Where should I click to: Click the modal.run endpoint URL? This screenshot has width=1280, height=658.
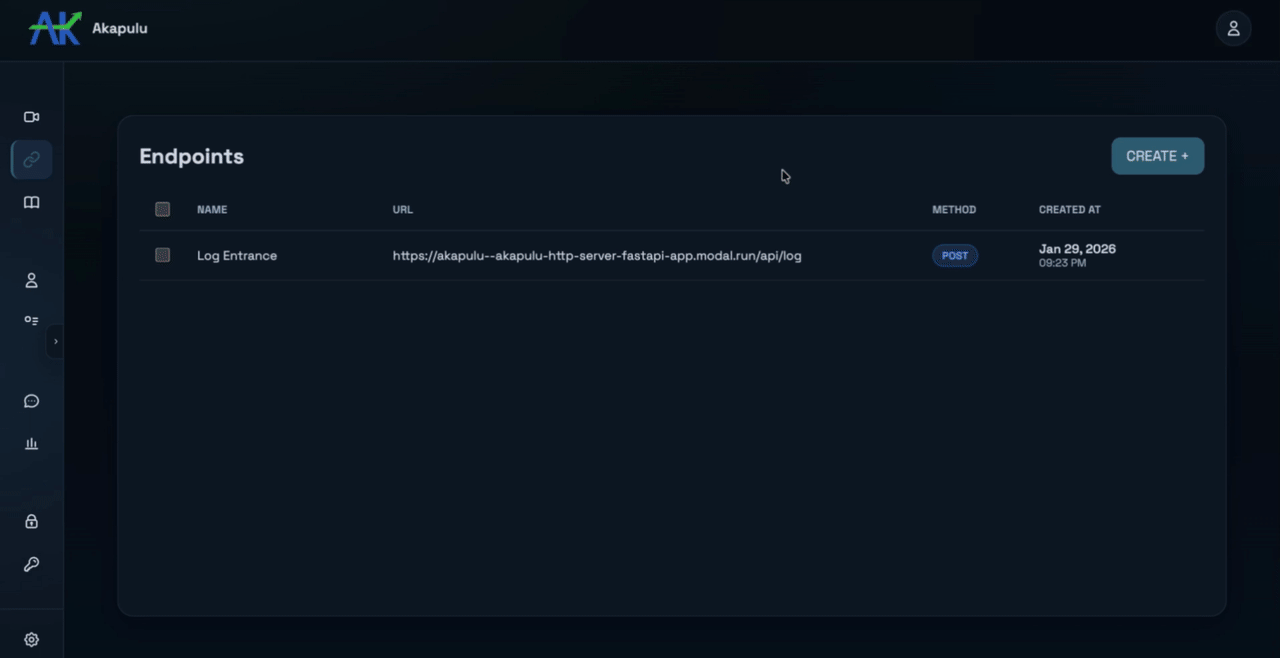(x=597, y=255)
